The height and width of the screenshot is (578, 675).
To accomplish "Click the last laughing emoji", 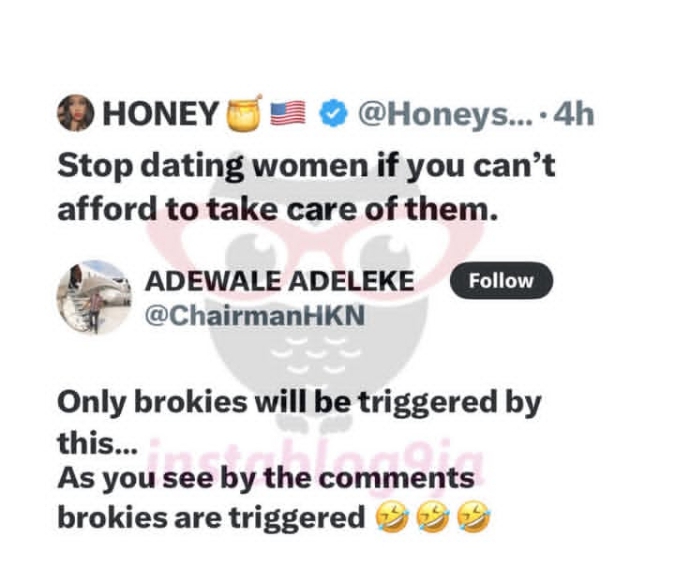I will [x=474, y=516].
